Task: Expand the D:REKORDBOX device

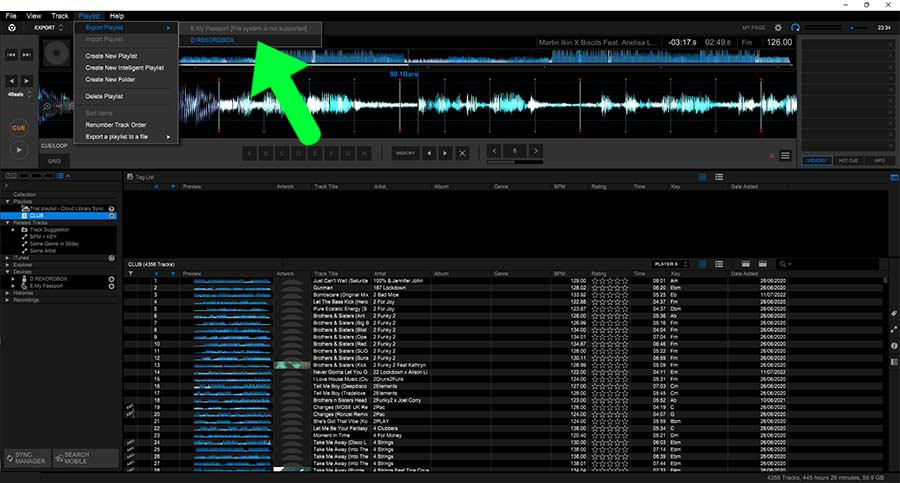Action: pos(13,279)
